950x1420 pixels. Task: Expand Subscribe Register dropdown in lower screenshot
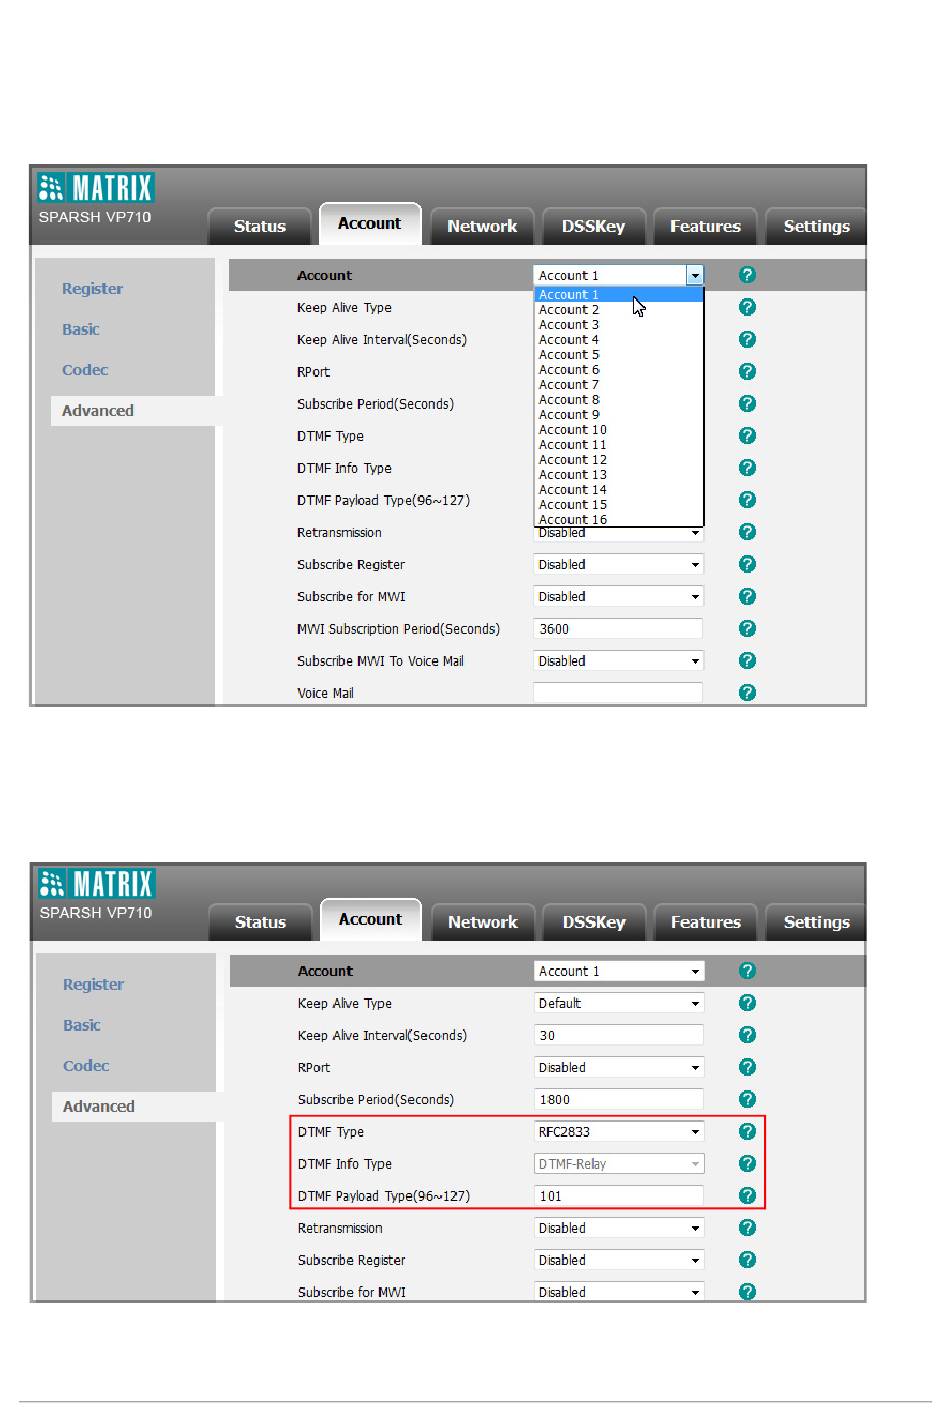pyautogui.click(x=619, y=1260)
